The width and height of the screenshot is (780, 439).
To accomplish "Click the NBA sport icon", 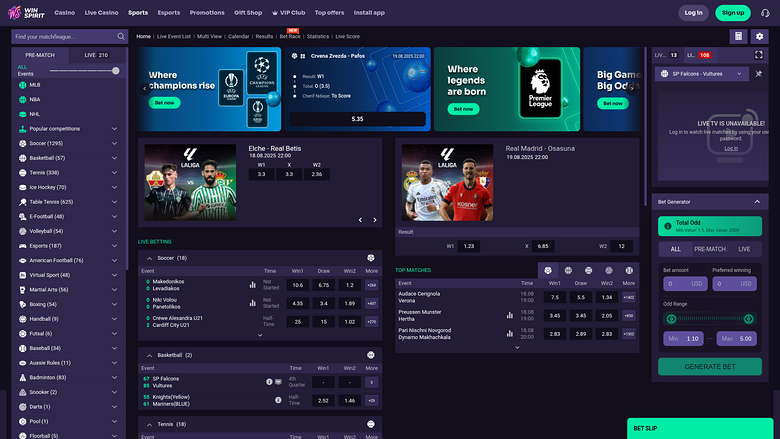I will (22, 99).
